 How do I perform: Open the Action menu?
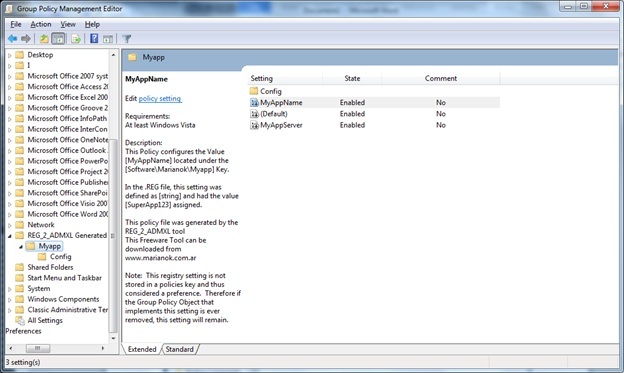pyautogui.click(x=41, y=24)
